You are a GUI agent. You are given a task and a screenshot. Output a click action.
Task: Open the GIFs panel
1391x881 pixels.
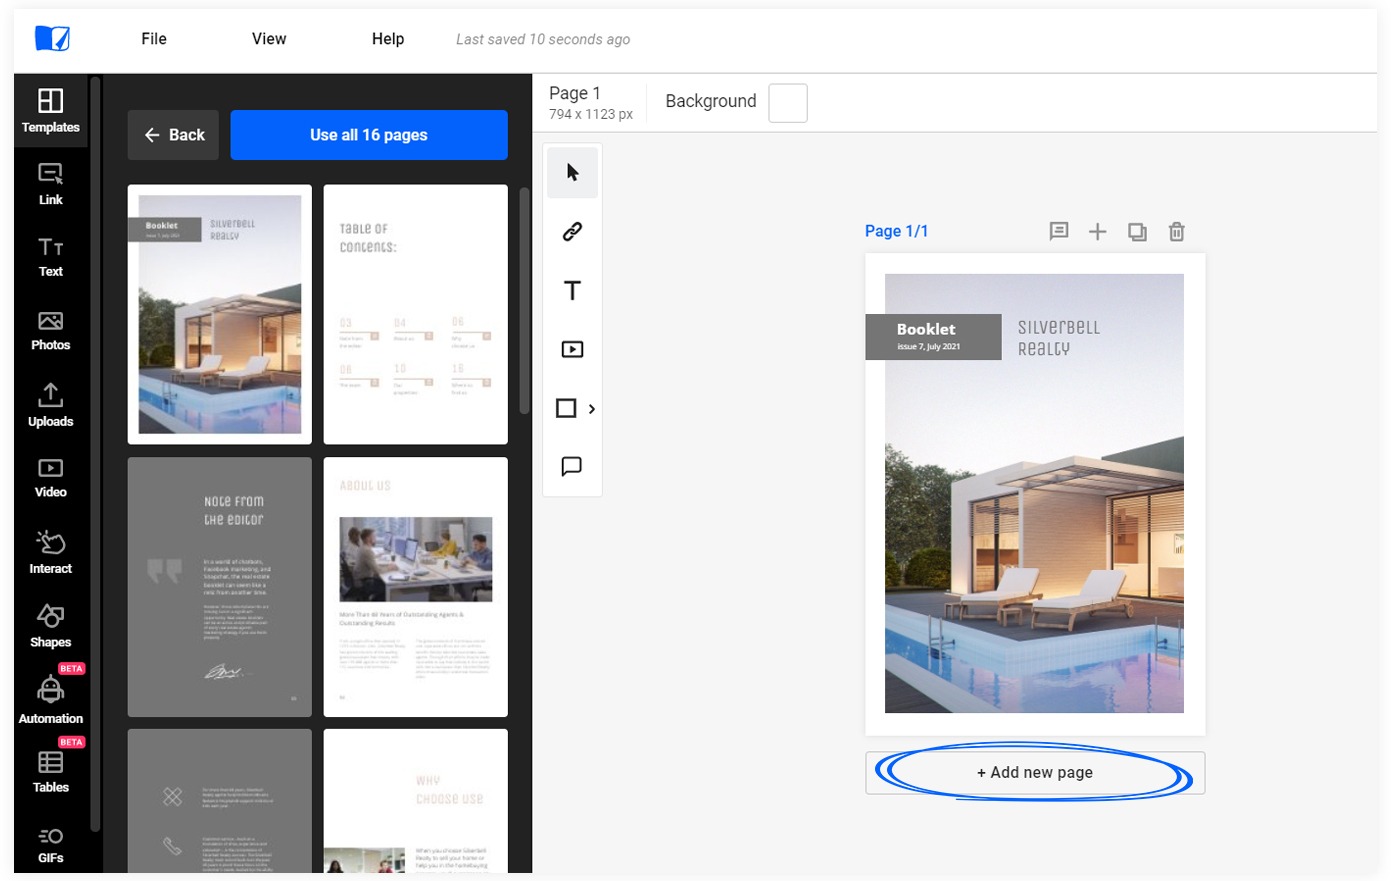click(x=51, y=845)
